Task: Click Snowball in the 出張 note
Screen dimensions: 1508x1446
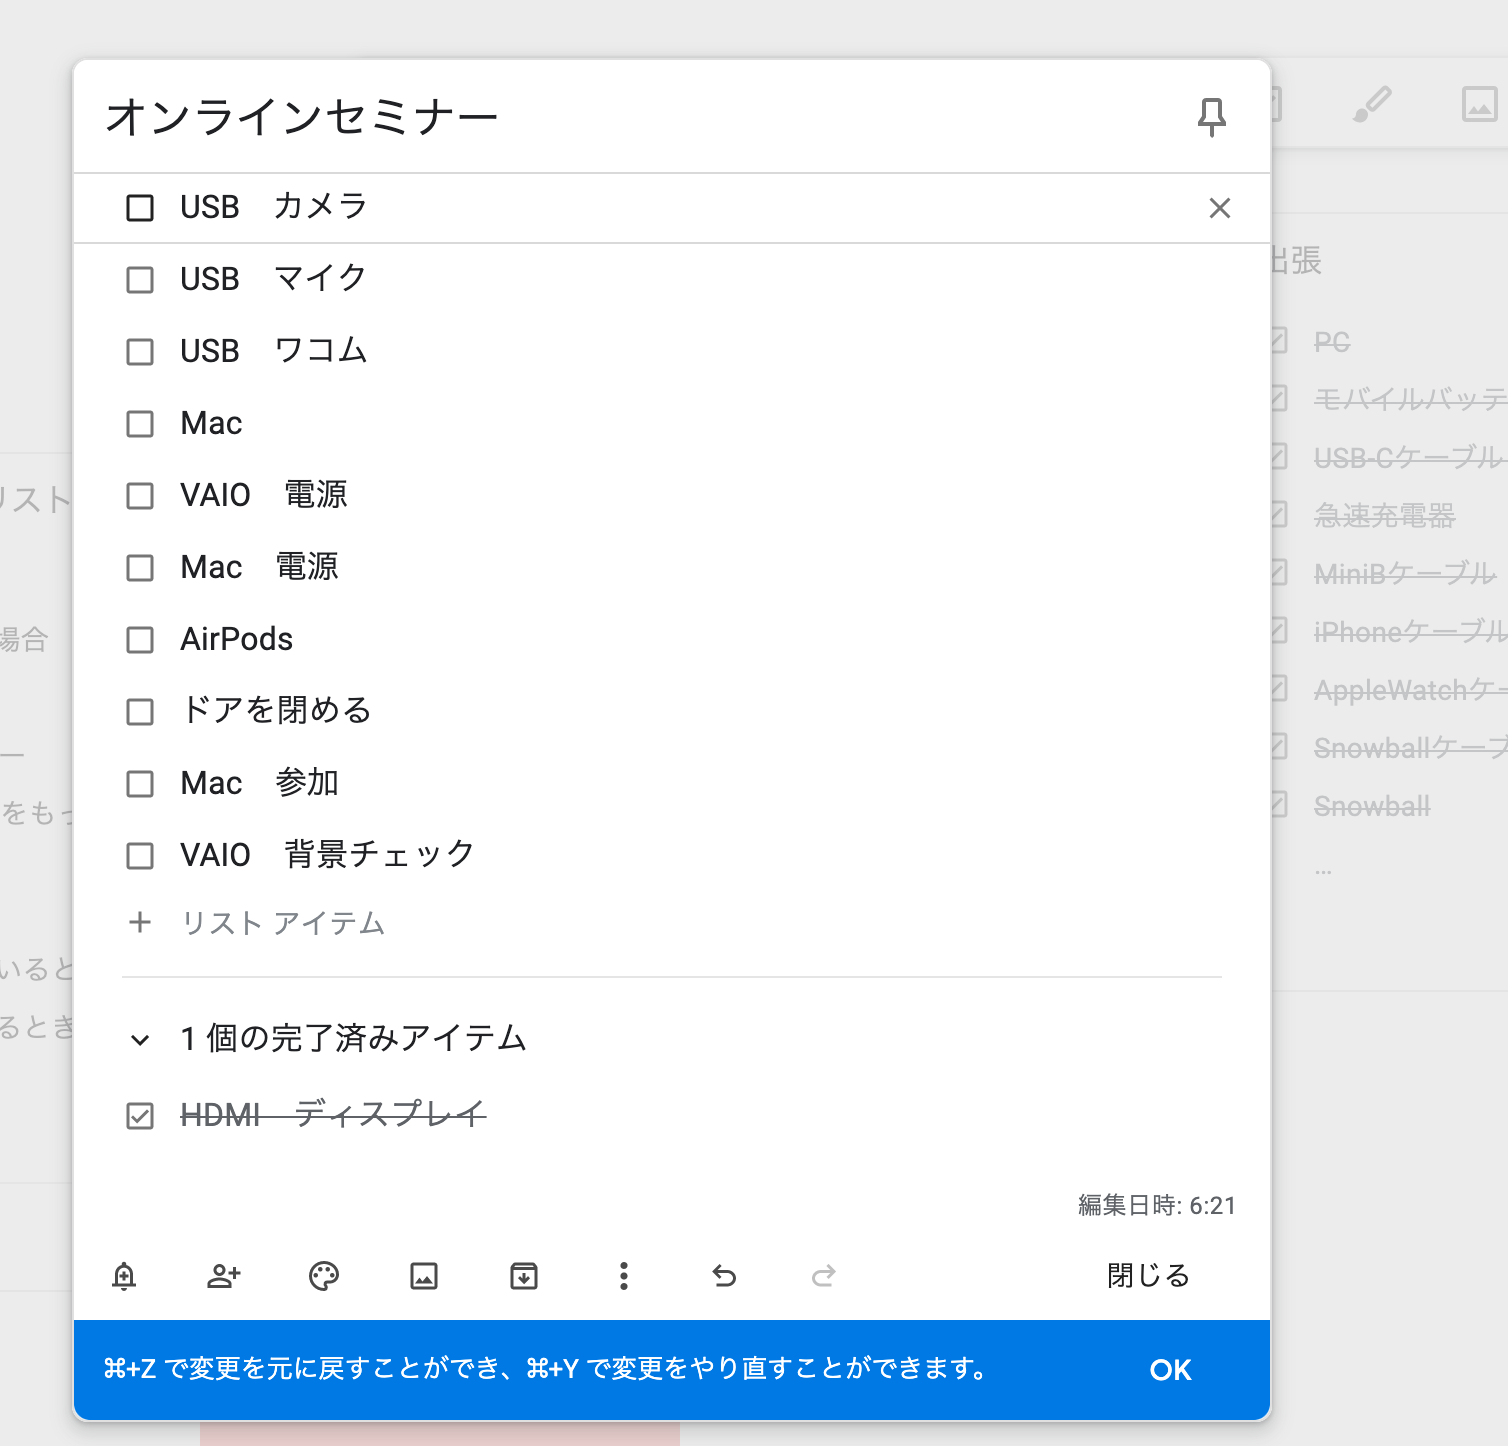Action: coord(1372,806)
